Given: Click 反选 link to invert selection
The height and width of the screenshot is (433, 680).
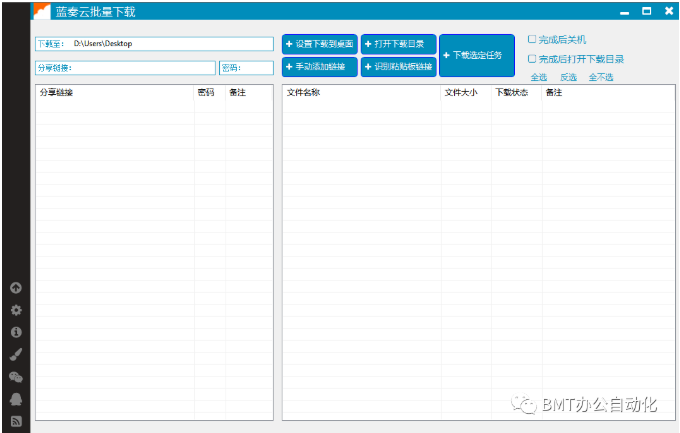Looking at the screenshot, I should pyautogui.click(x=568, y=77).
